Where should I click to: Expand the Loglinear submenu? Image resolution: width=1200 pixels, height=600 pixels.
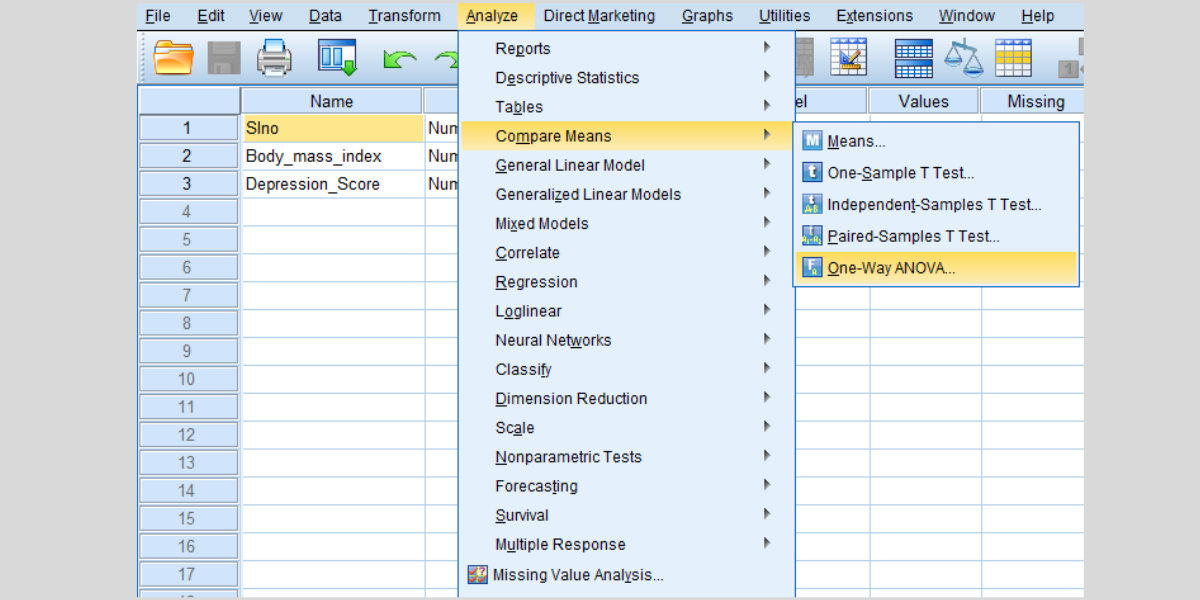coord(627,311)
